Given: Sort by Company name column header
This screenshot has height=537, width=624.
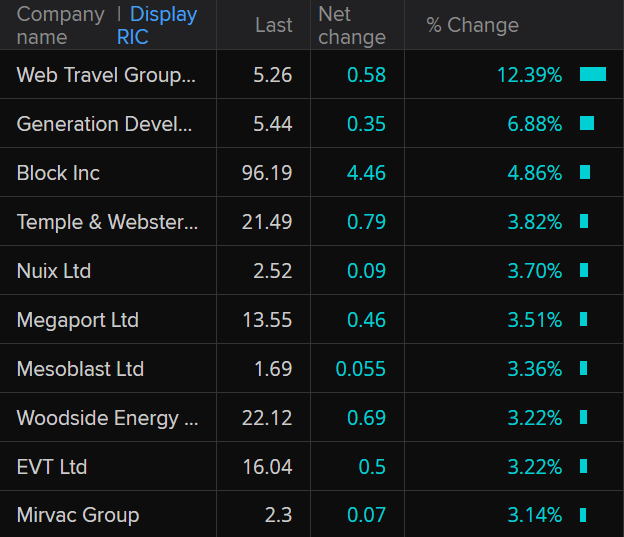Looking at the screenshot, I should tap(60, 25).
